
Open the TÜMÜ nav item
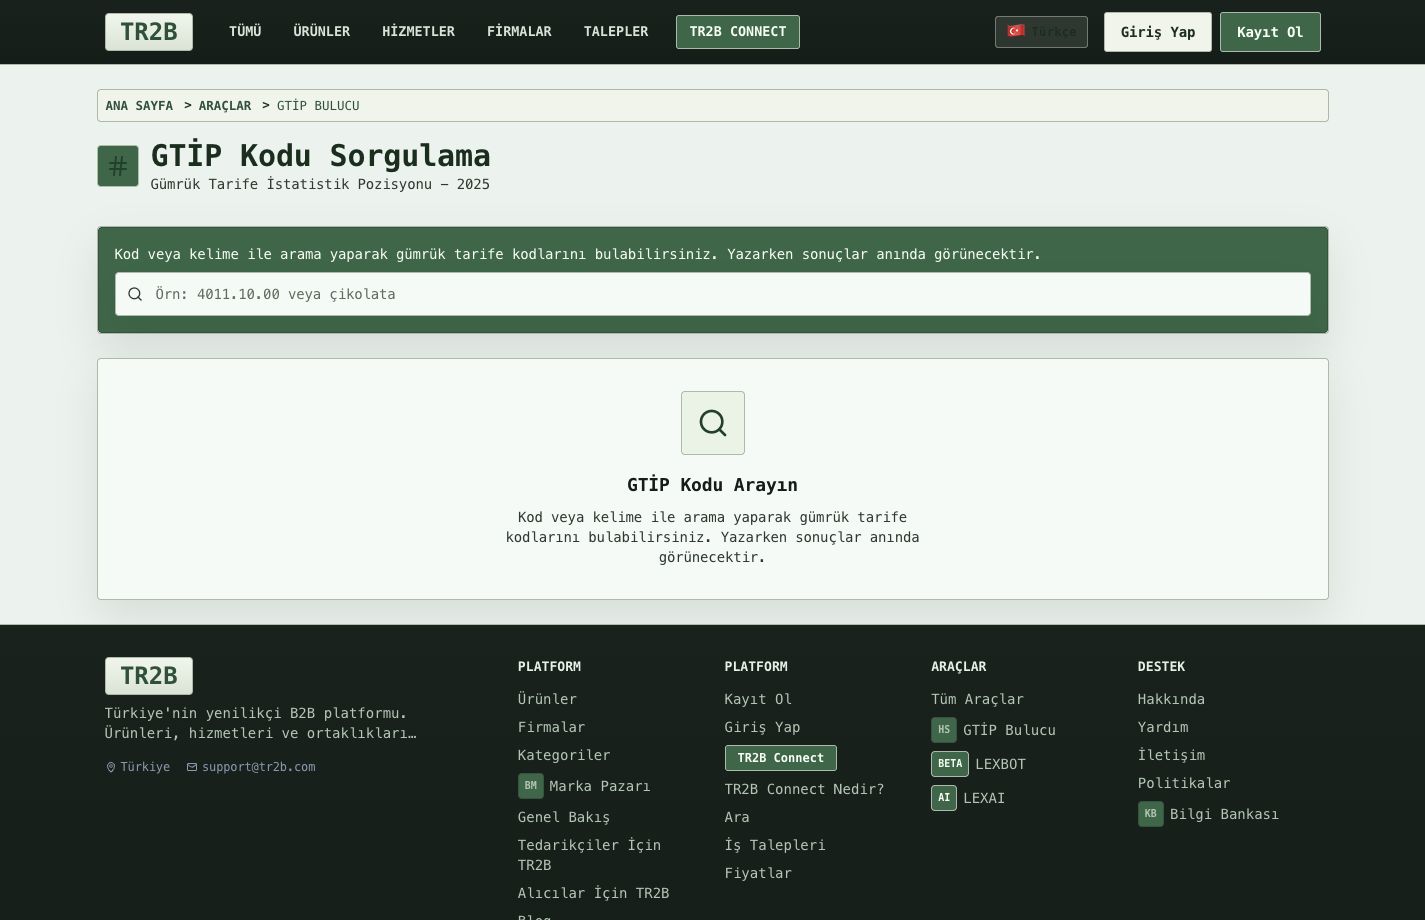coord(245,32)
